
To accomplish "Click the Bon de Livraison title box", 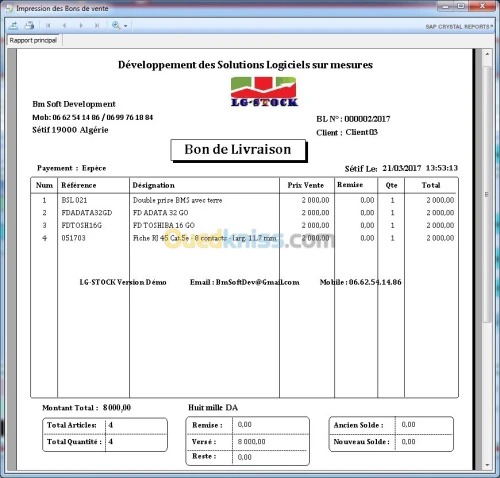I will [238, 150].
